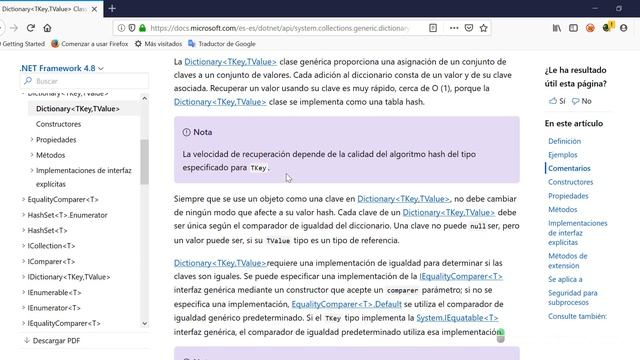Expand Métodos tree node

pyautogui.click(x=32, y=155)
